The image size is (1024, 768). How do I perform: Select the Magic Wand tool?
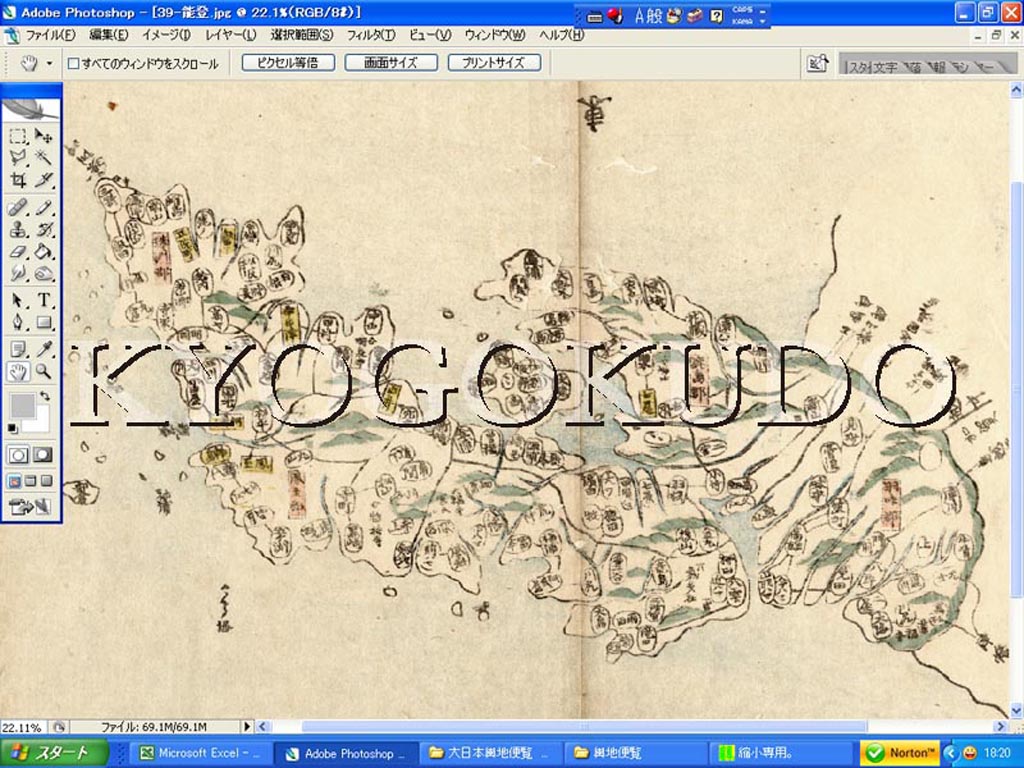pos(43,157)
